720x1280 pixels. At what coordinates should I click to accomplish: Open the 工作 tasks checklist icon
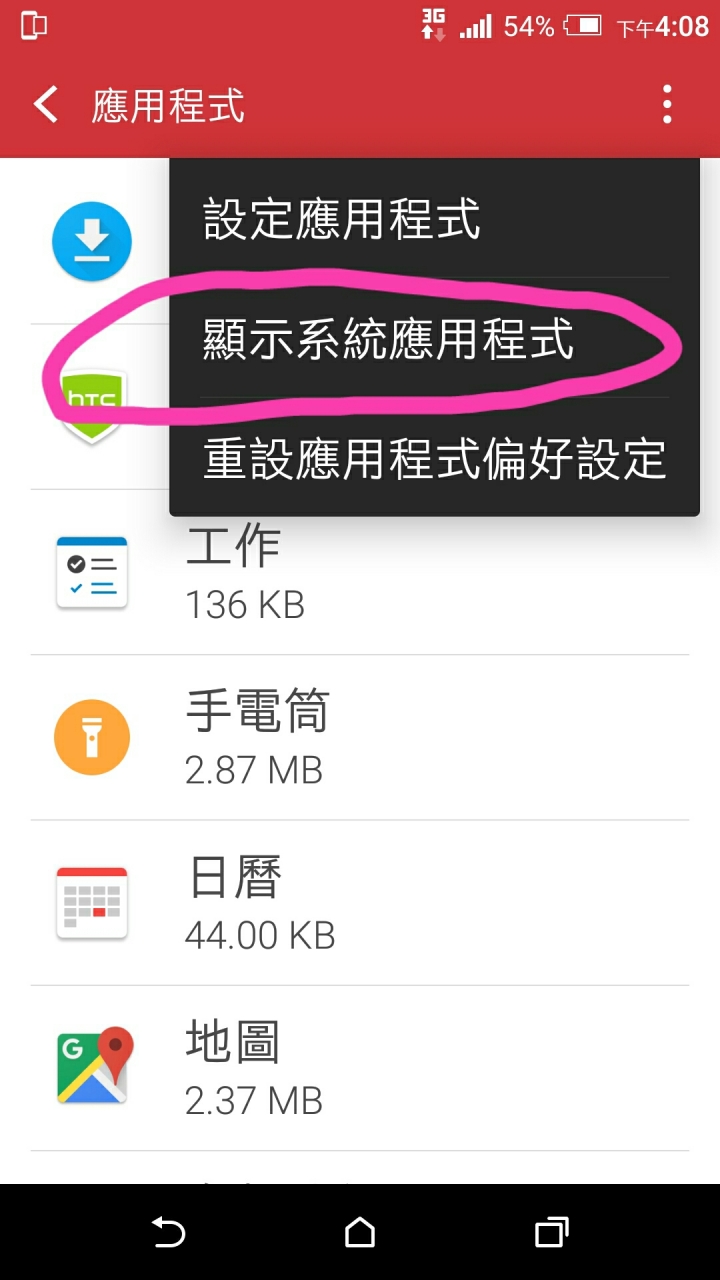coord(92,572)
